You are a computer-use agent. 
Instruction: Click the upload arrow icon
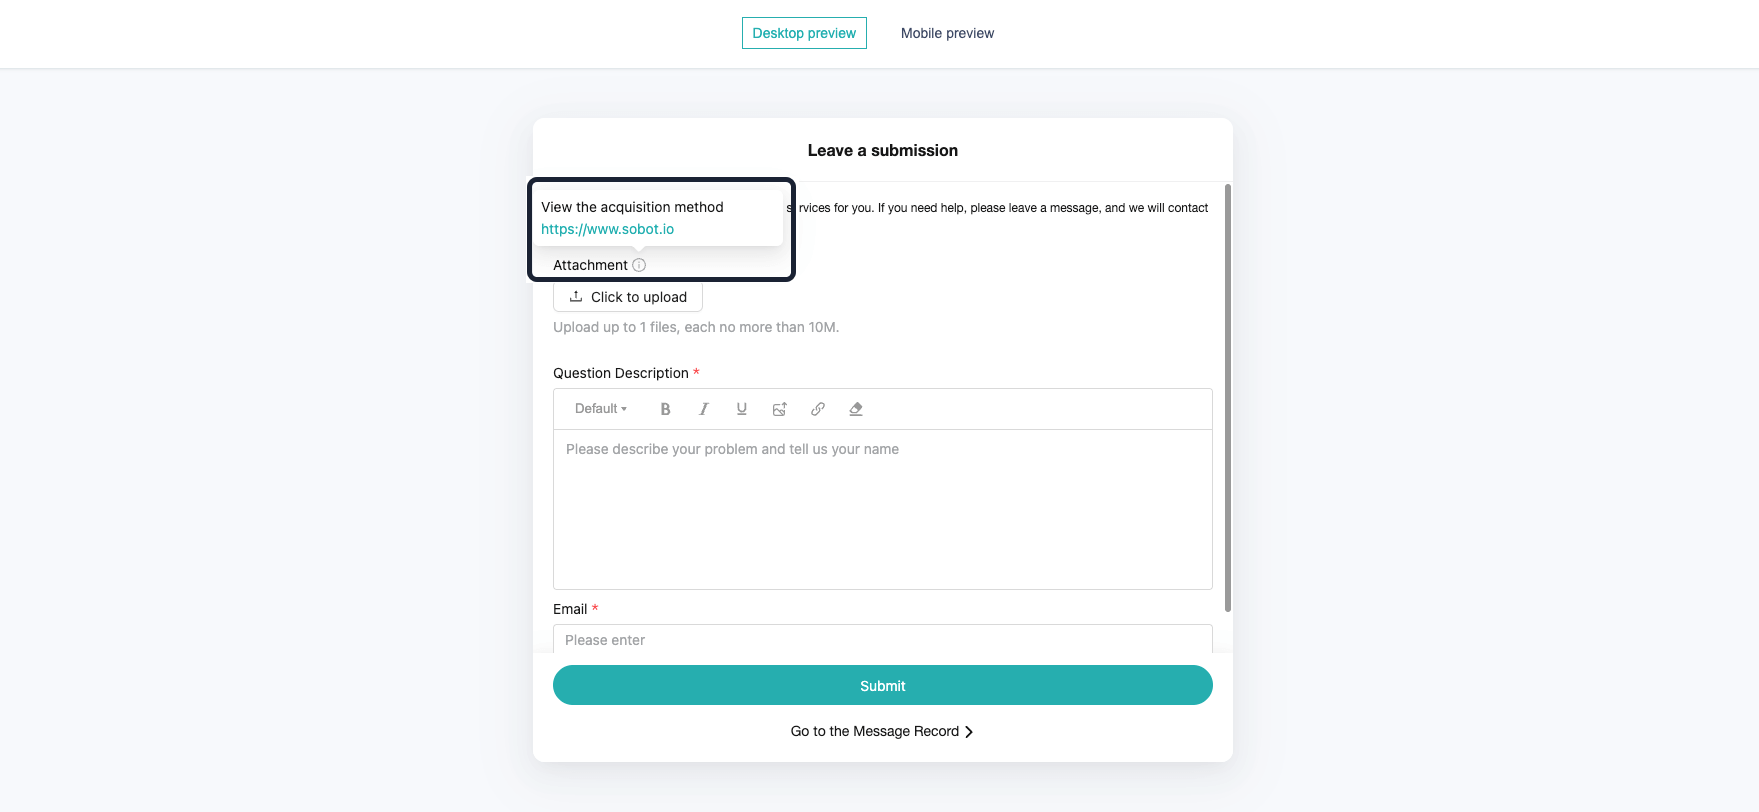576,297
